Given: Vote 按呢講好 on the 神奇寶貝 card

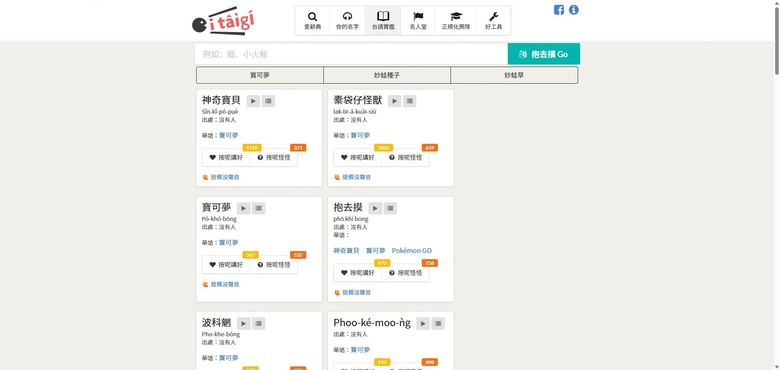Looking at the screenshot, I should tap(226, 157).
